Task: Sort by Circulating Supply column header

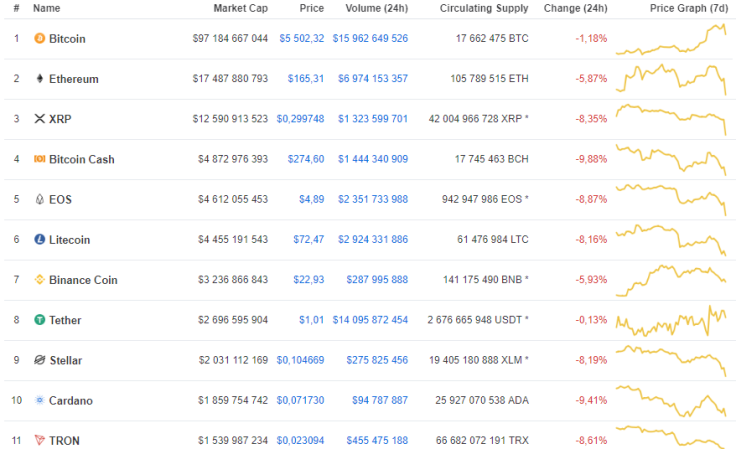Action: pos(484,8)
